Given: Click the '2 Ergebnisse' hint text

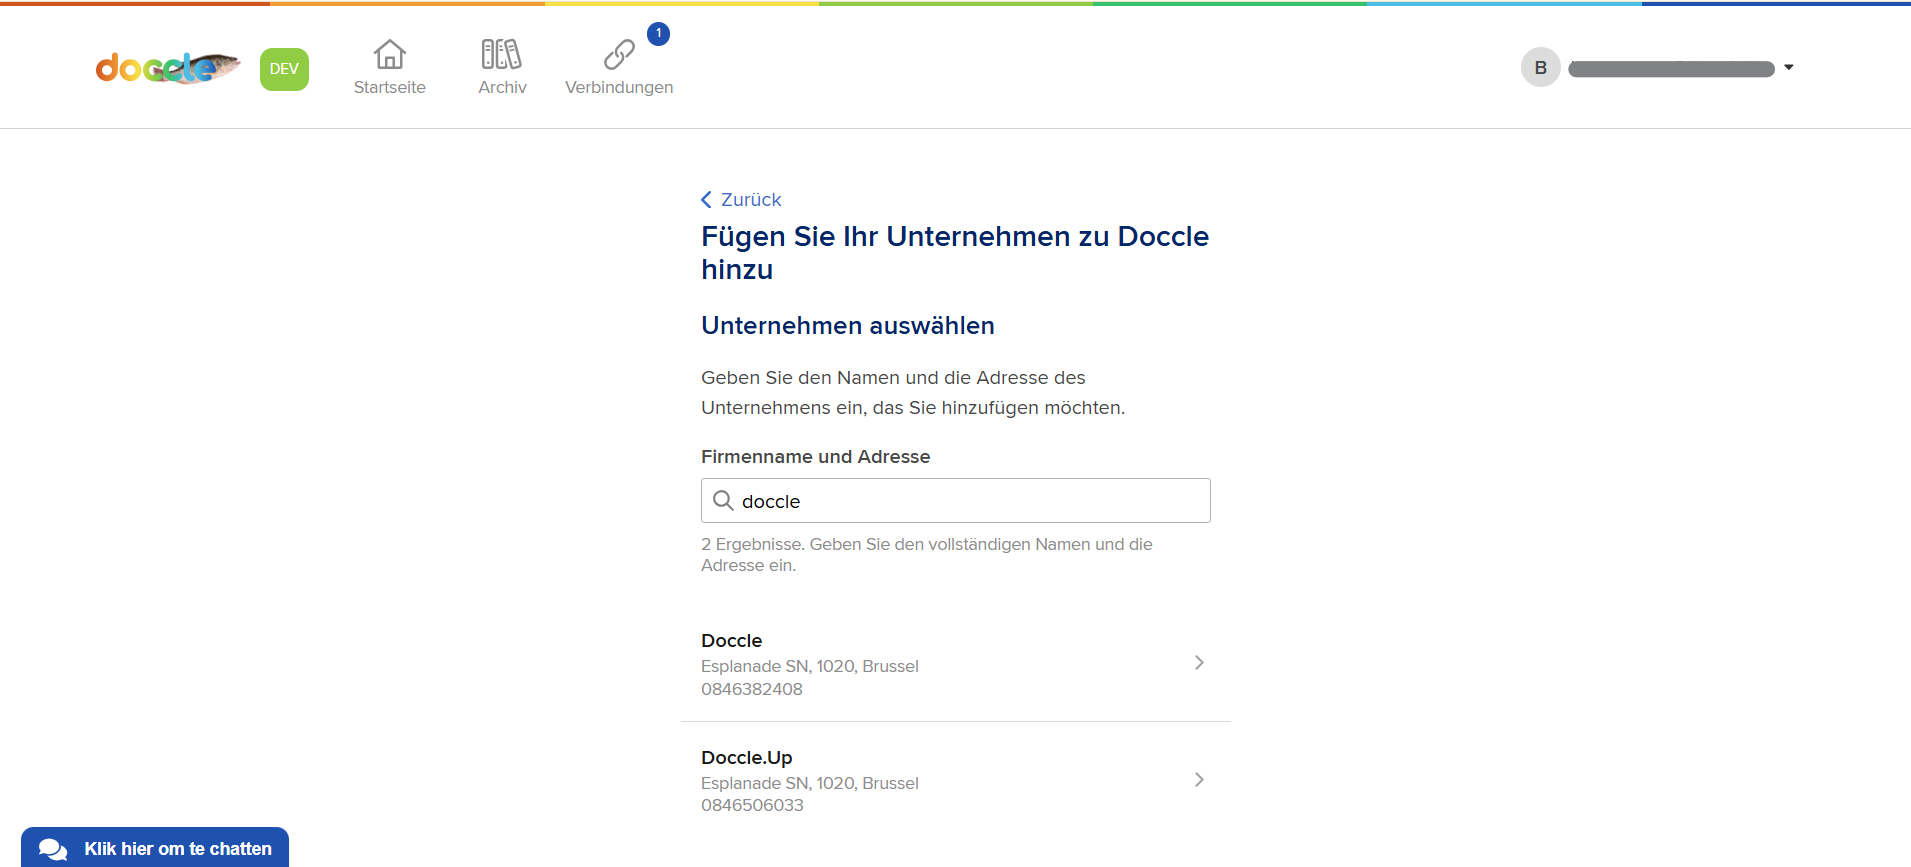Looking at the screenshot, I should coord(927,554).
